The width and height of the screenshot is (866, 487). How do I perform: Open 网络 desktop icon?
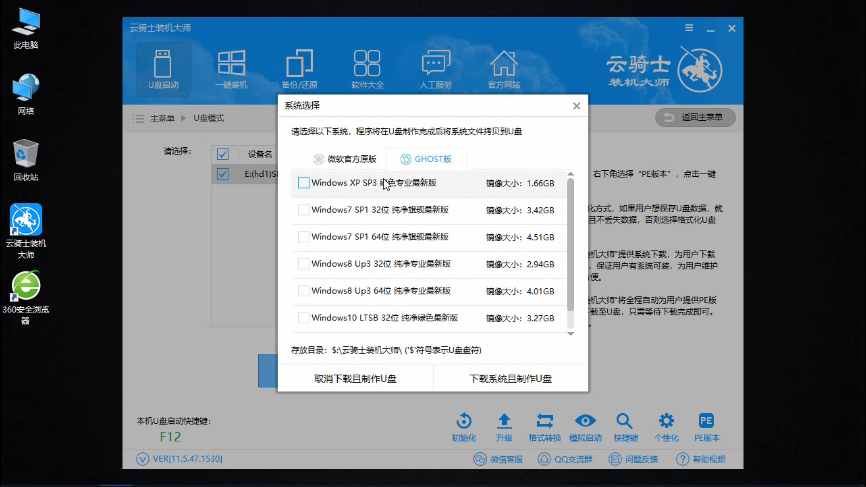(25, 94)
